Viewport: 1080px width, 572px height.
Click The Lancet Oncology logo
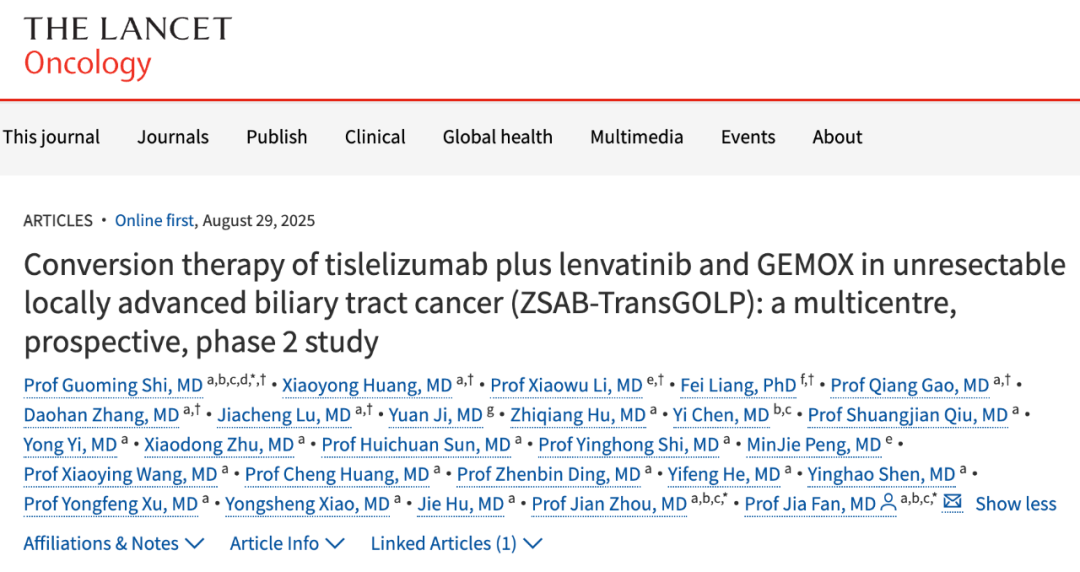[128, 47]
